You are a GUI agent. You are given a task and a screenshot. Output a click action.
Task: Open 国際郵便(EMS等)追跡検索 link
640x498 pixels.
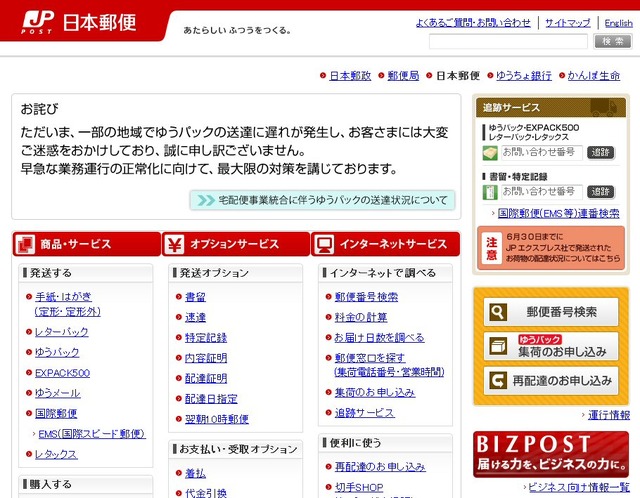(558, 213)
